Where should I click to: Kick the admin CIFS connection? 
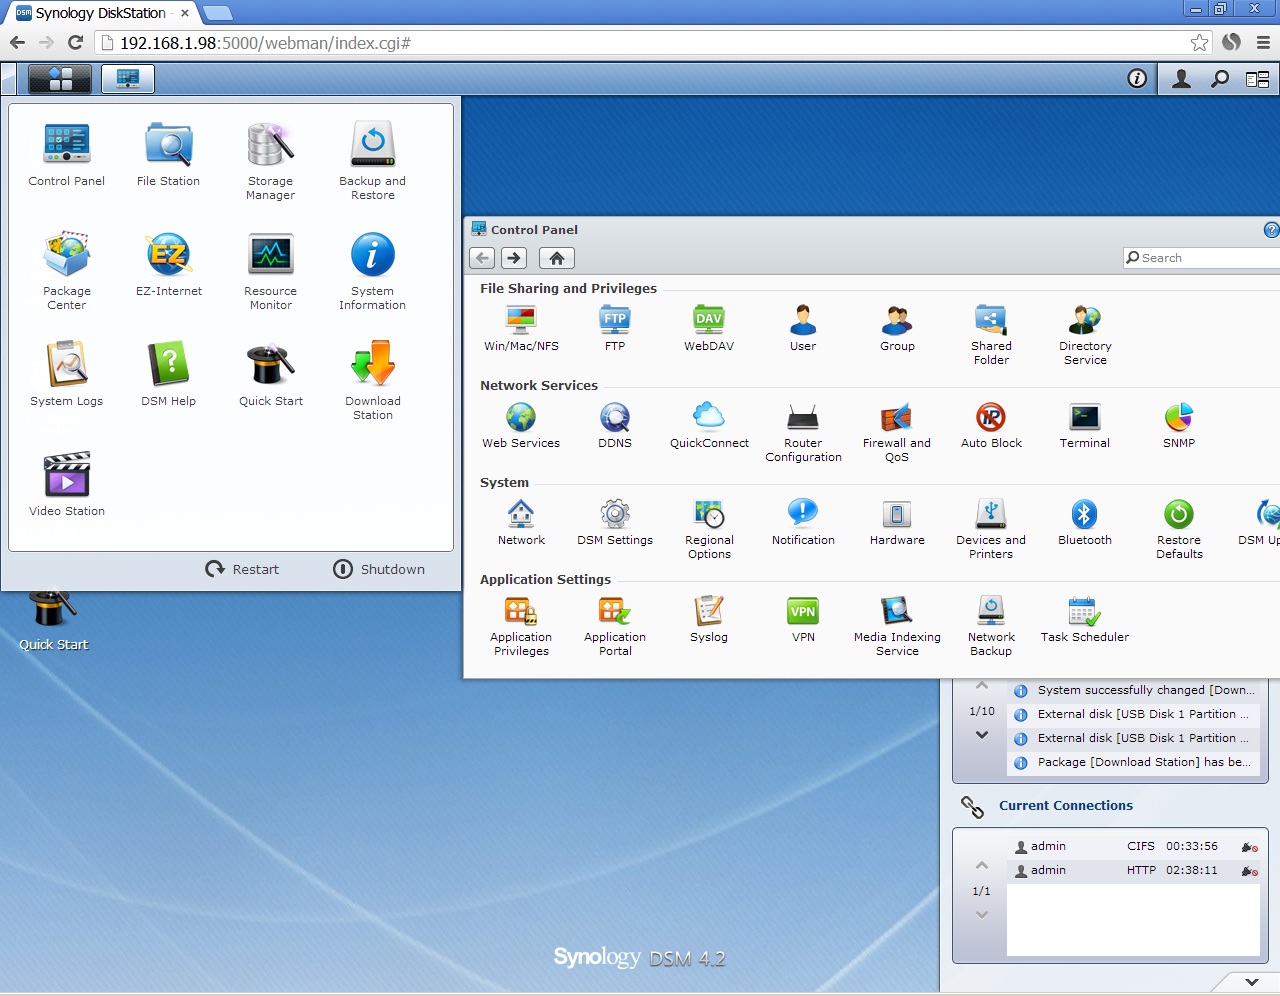1249,847
